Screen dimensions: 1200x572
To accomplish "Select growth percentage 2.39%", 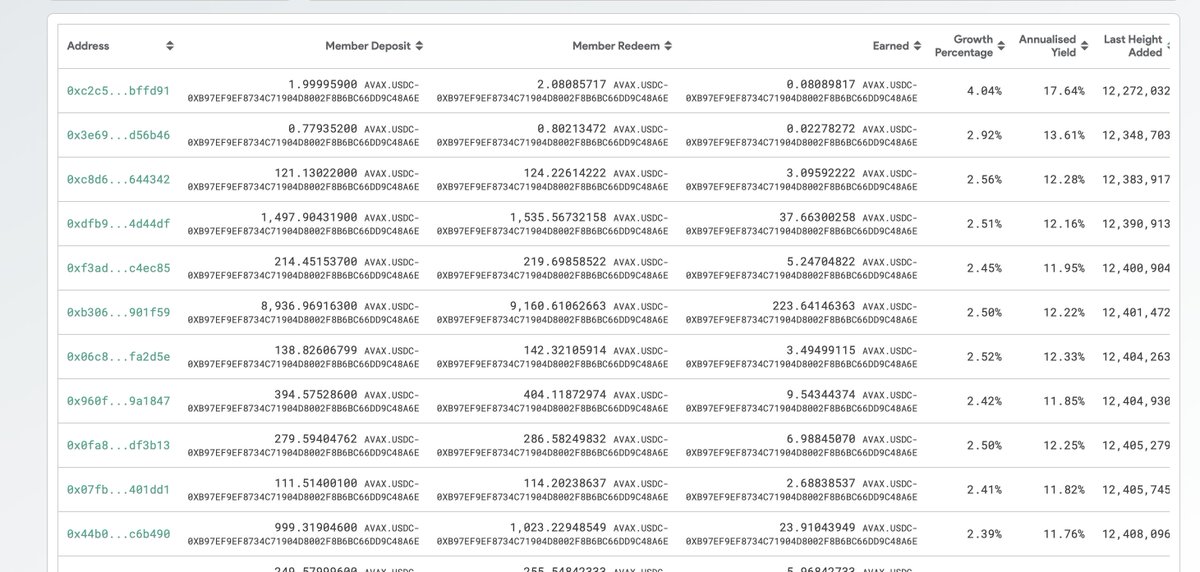I will [x=984, y=534].
